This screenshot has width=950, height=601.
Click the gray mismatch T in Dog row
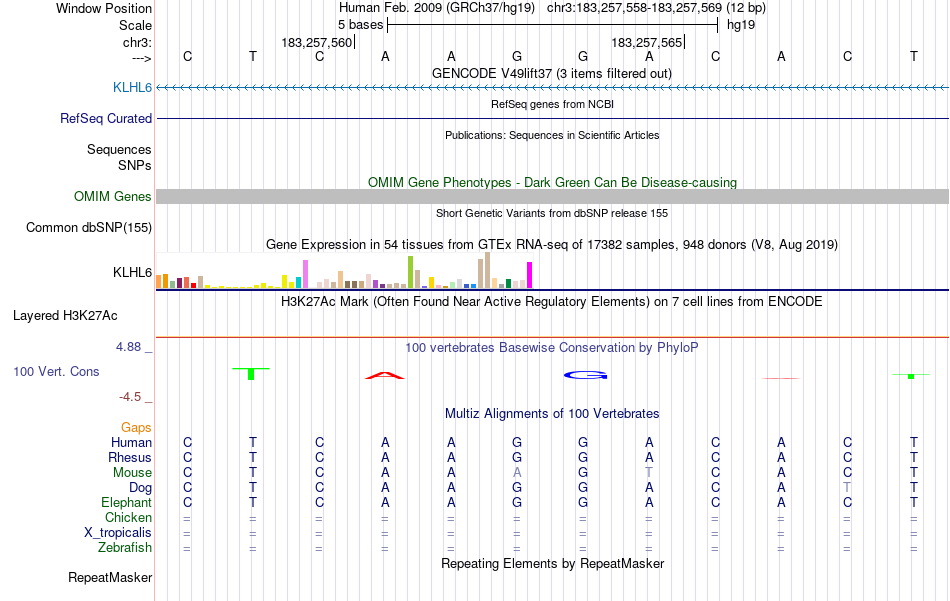point(847,488)
